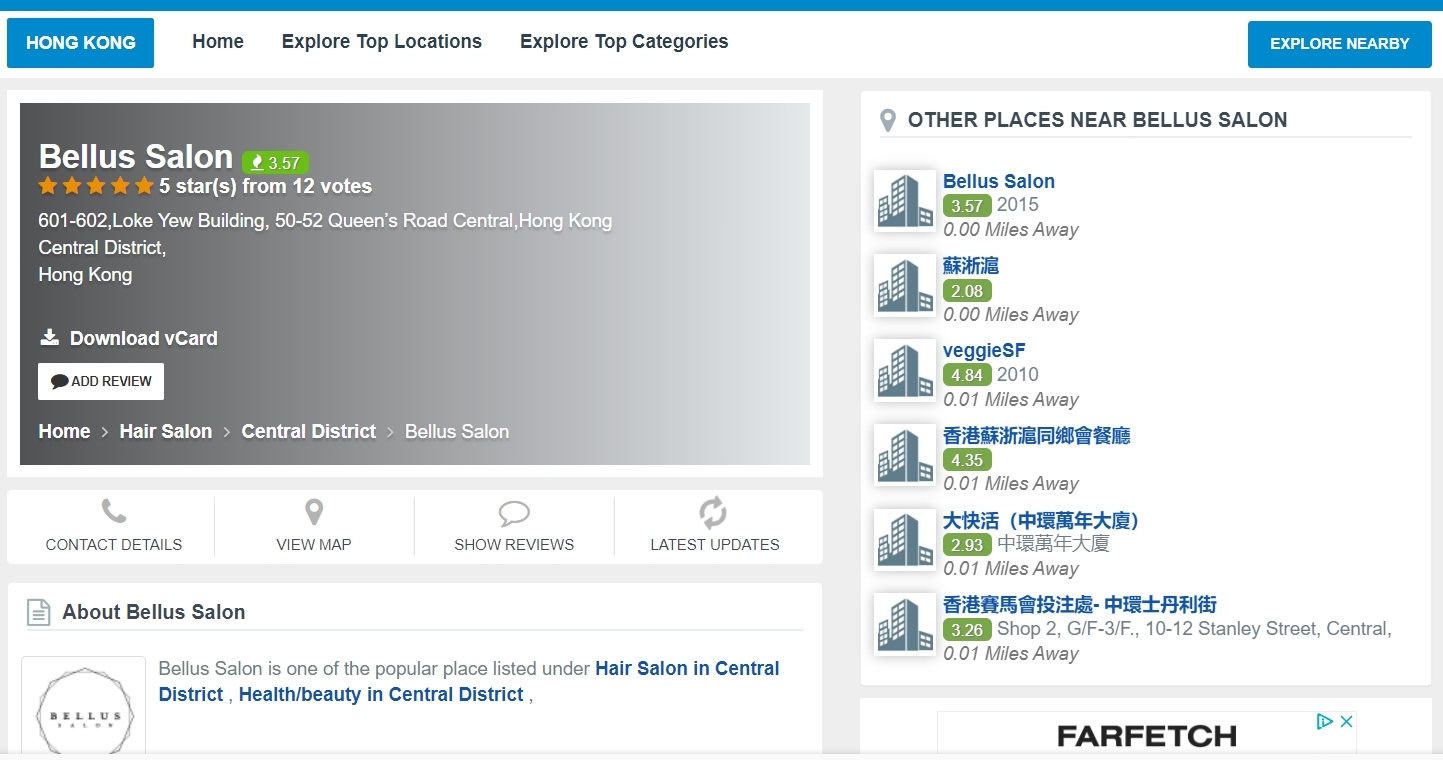Click the 3.57 badge in nearby list
This screenshot has height=760, width=1443.
pos(967,206)
